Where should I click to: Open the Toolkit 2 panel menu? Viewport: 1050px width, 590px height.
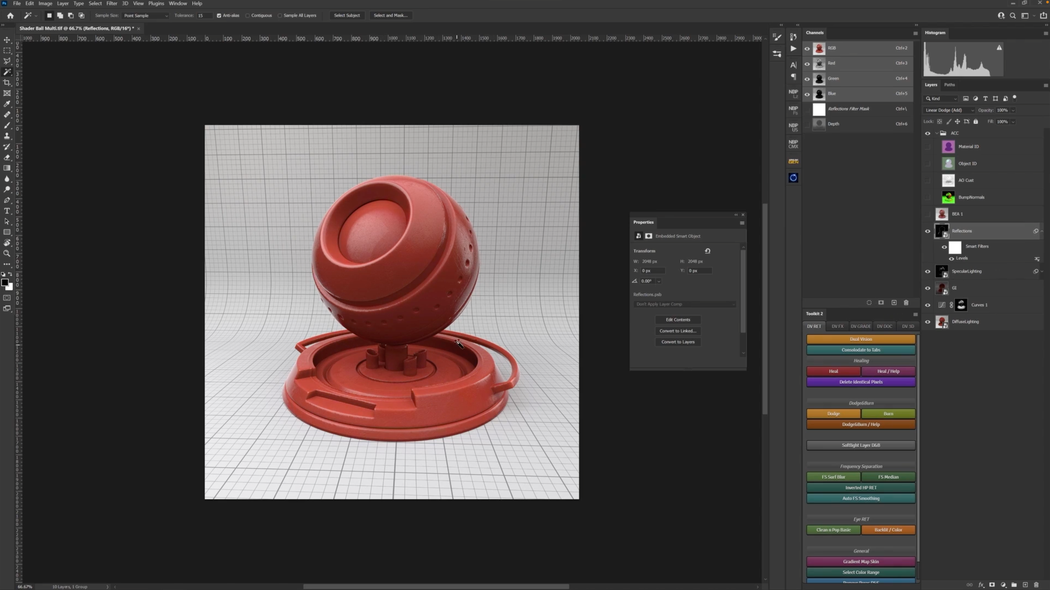point(915,314)
